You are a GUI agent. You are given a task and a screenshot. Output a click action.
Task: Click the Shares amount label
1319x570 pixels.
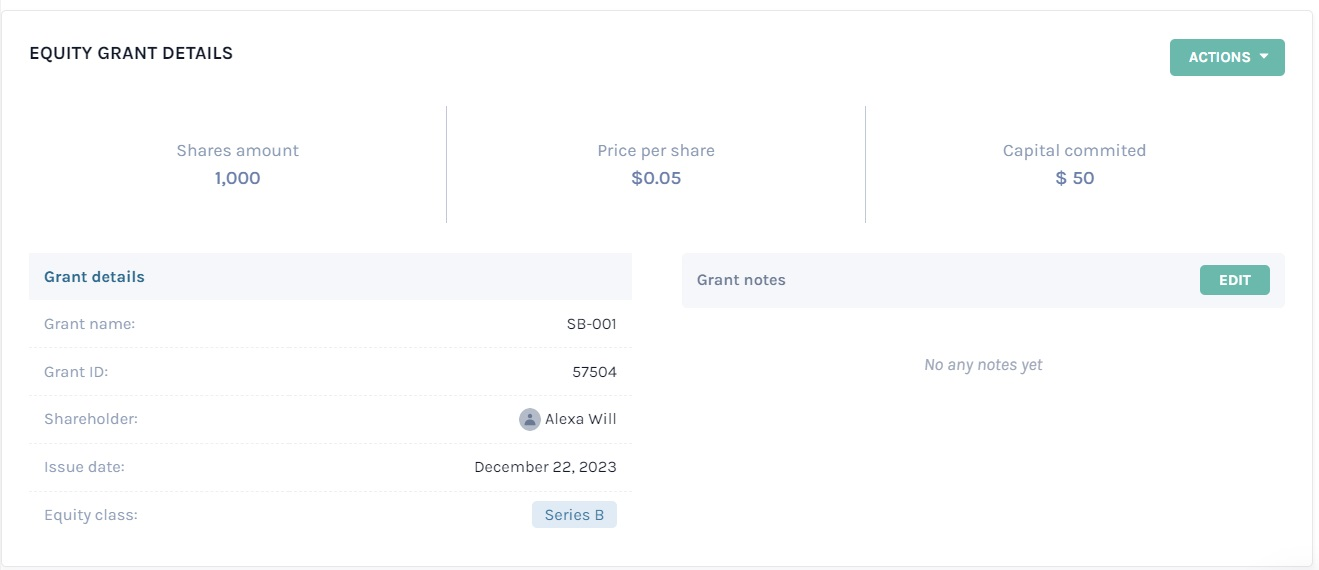pyautogui.click(x=237, y=151)
